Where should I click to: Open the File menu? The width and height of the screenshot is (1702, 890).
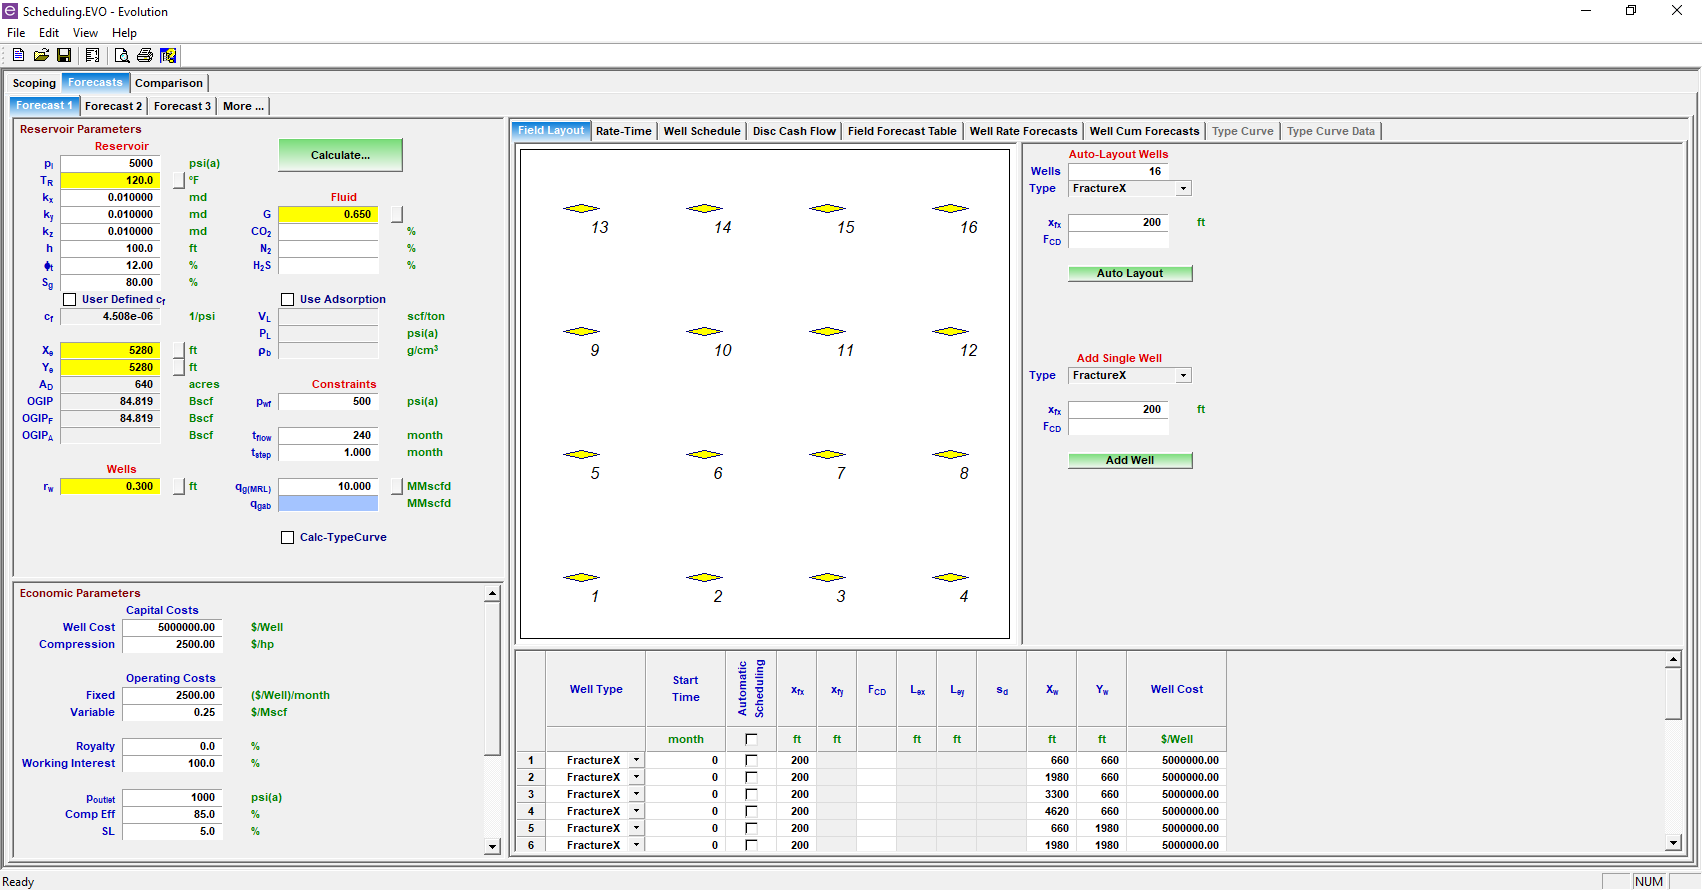16,33
